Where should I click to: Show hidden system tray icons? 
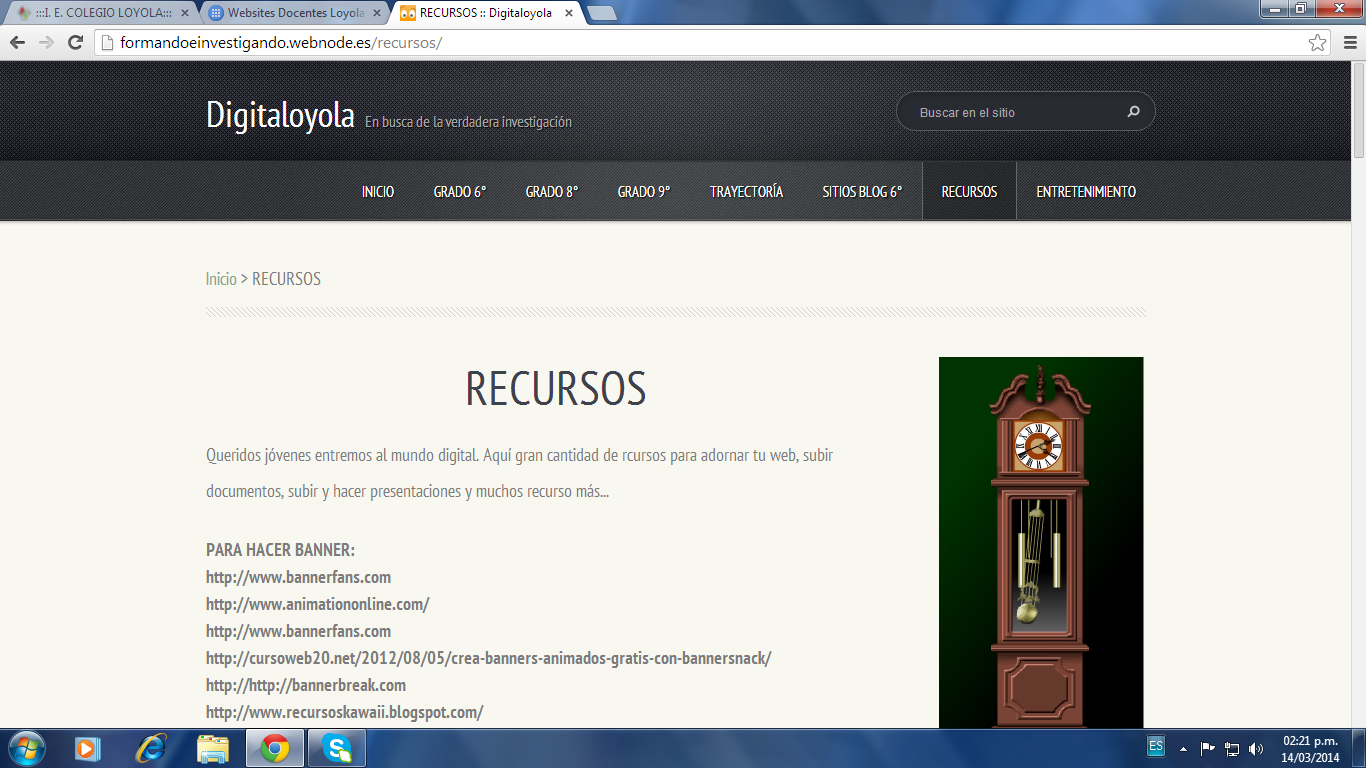click(x=1183, y=749)
